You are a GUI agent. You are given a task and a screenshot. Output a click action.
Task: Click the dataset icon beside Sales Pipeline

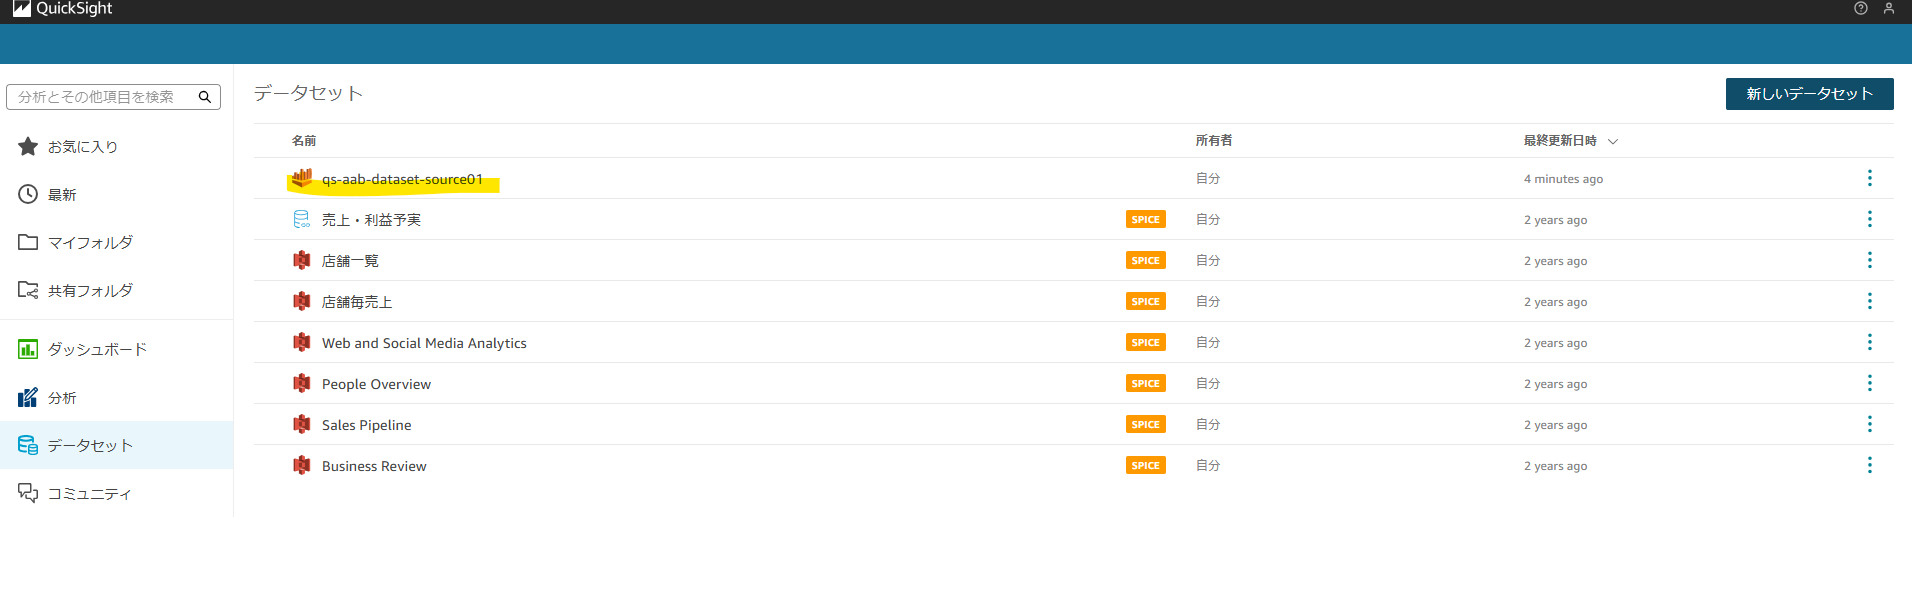[302, 424]
